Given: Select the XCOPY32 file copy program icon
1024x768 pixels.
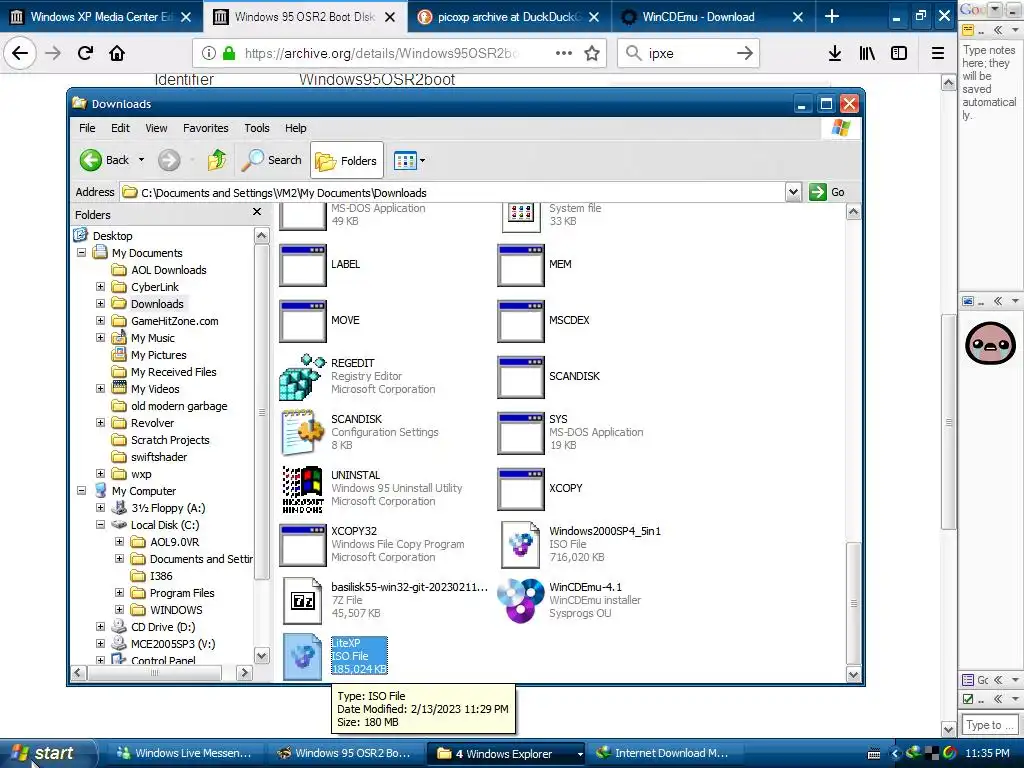Looking at the screenshot, I should pyautogui.click(x=303, y=545).
